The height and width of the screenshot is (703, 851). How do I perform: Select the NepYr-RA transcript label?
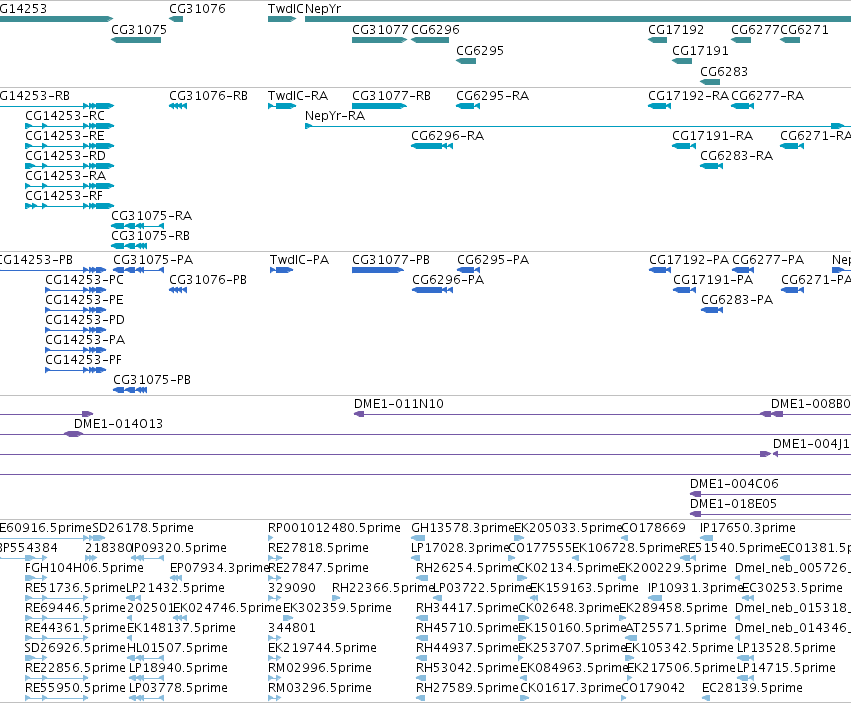pyautogui.click(x=335, y=116)
